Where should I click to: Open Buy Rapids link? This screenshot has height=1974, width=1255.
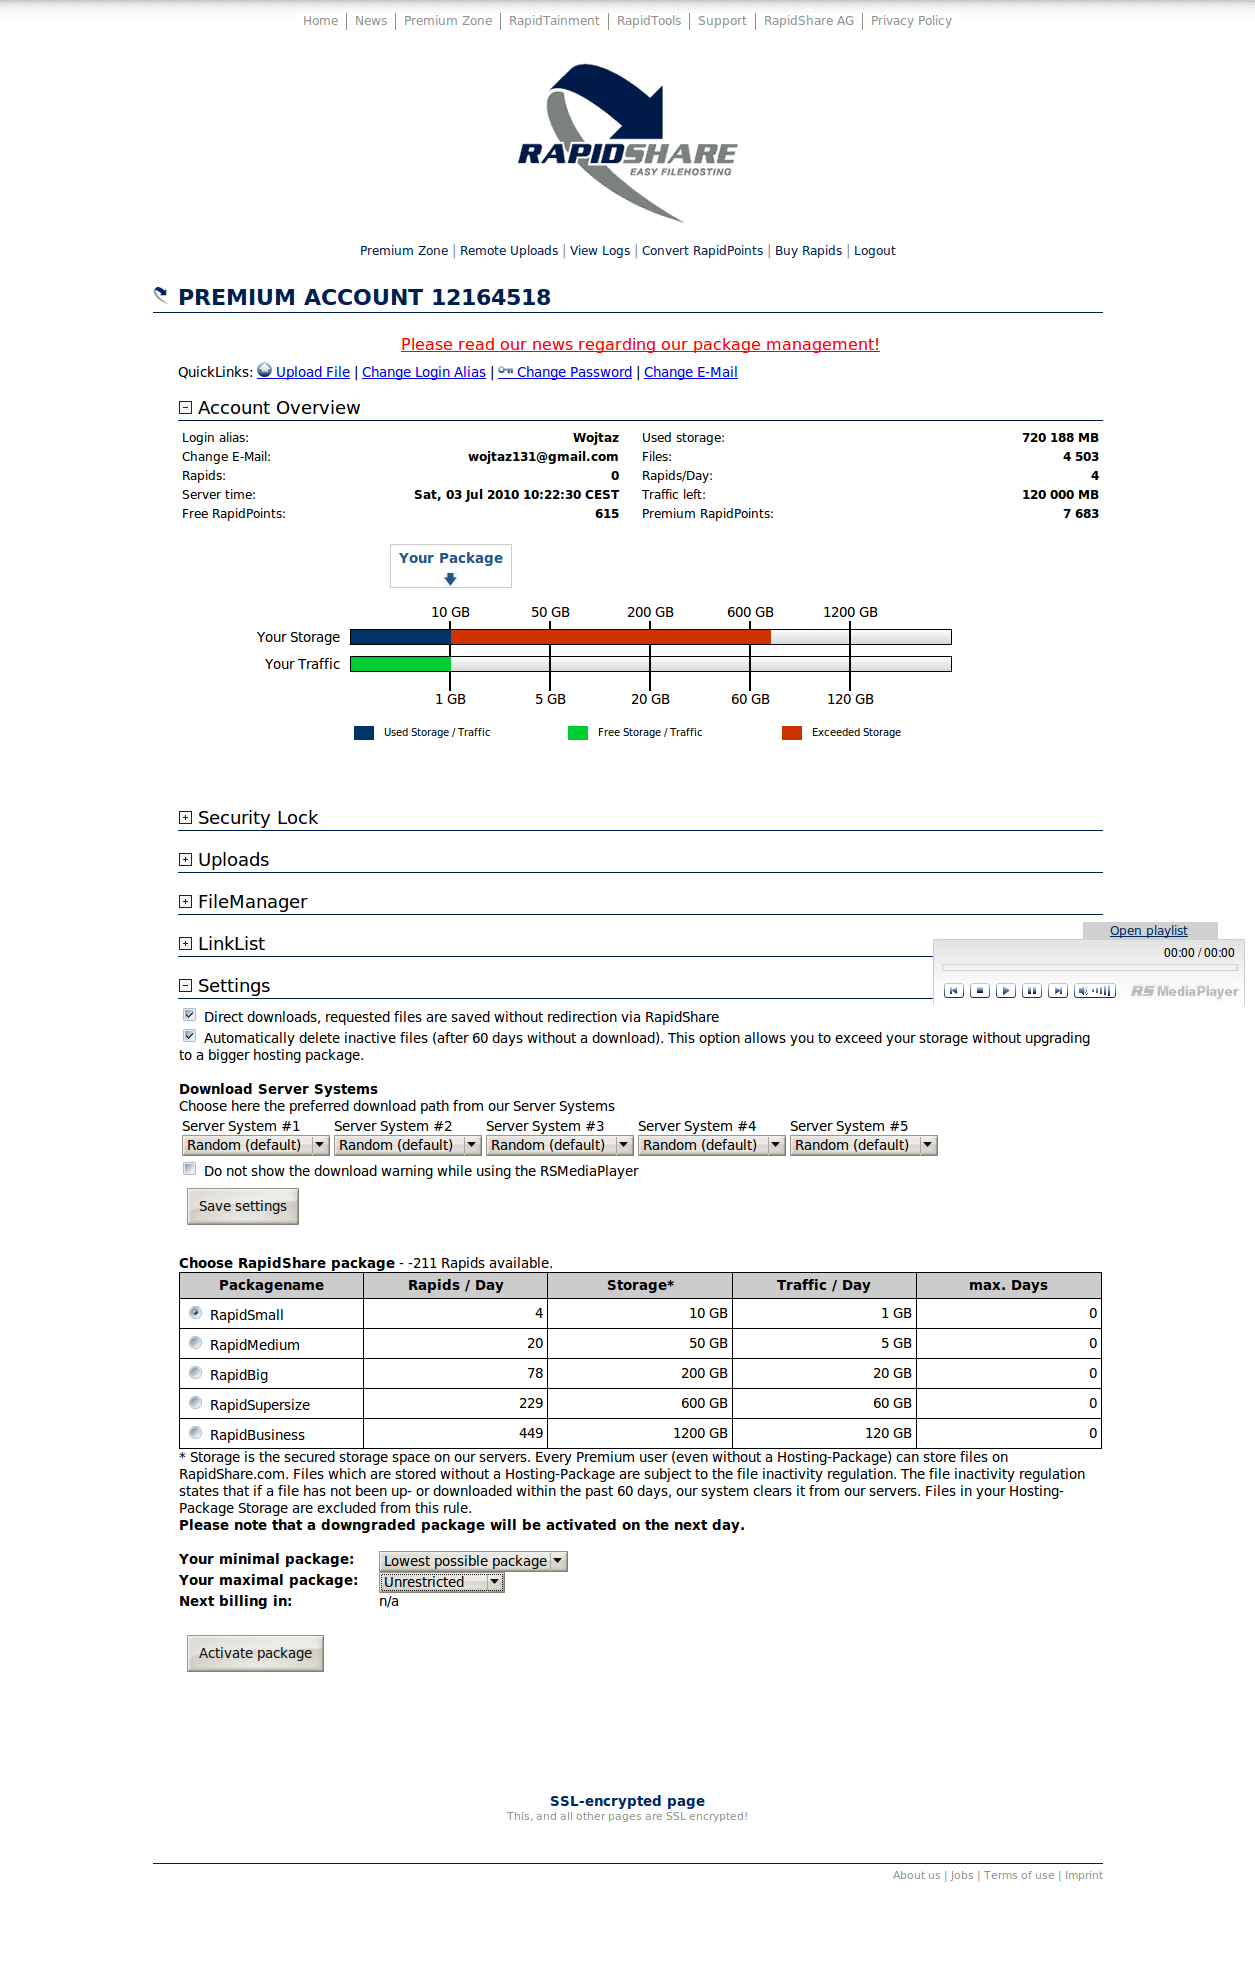(808, 250)
